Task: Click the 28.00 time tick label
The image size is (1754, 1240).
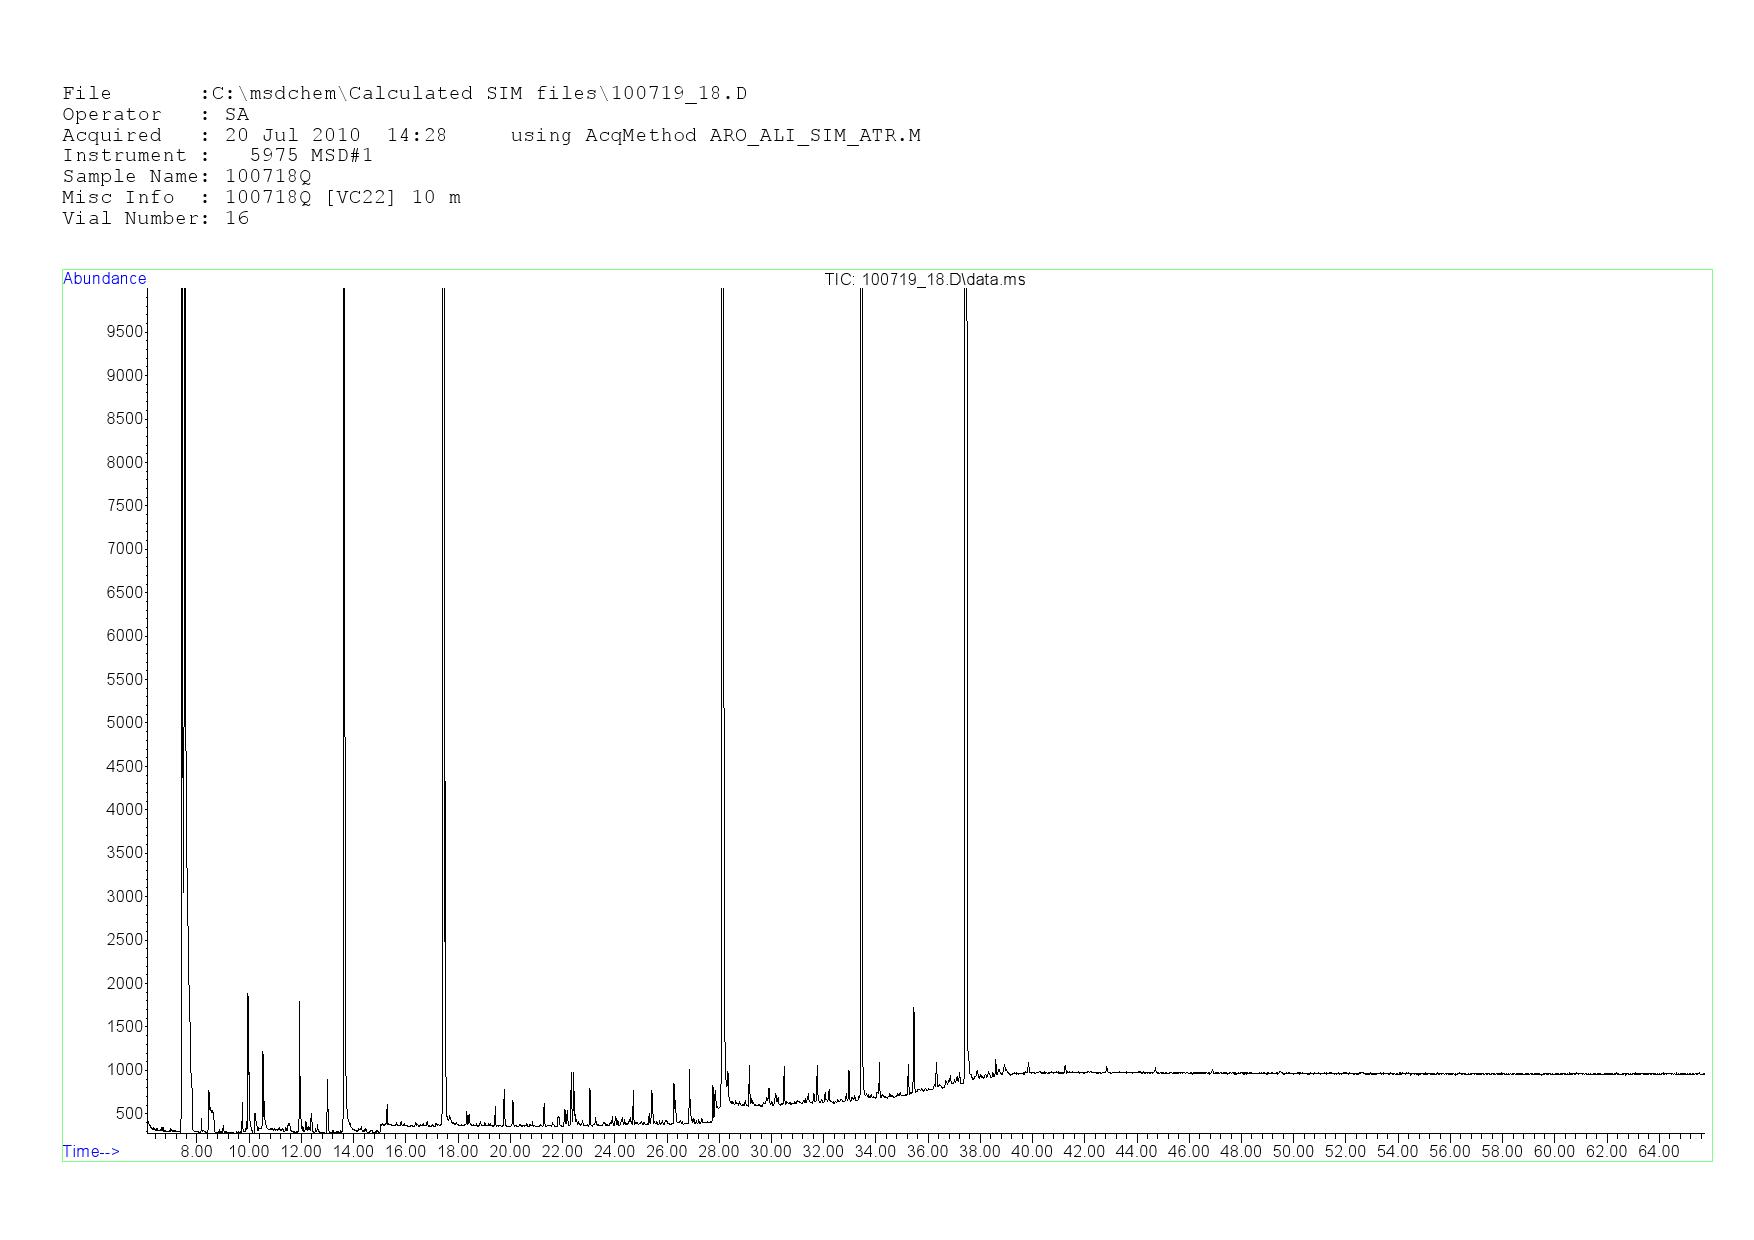Action: click(x=718, y=1152)
